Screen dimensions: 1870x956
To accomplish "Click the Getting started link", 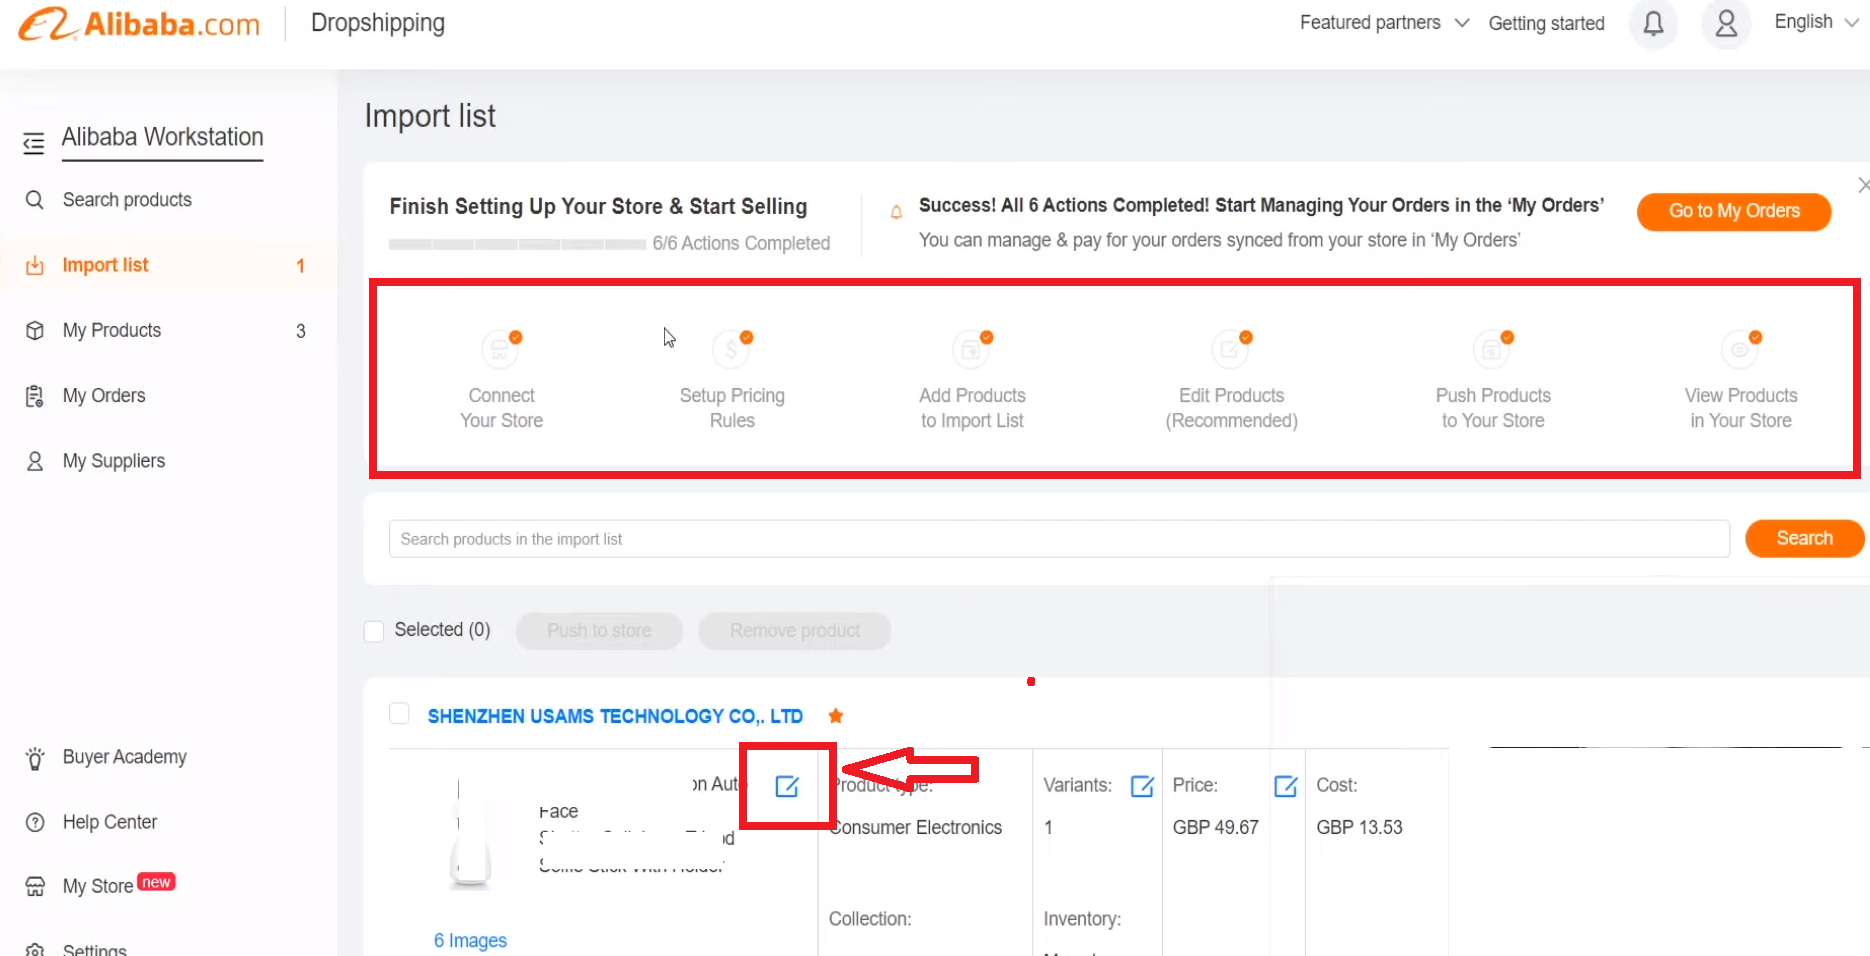I will 1546,23.
